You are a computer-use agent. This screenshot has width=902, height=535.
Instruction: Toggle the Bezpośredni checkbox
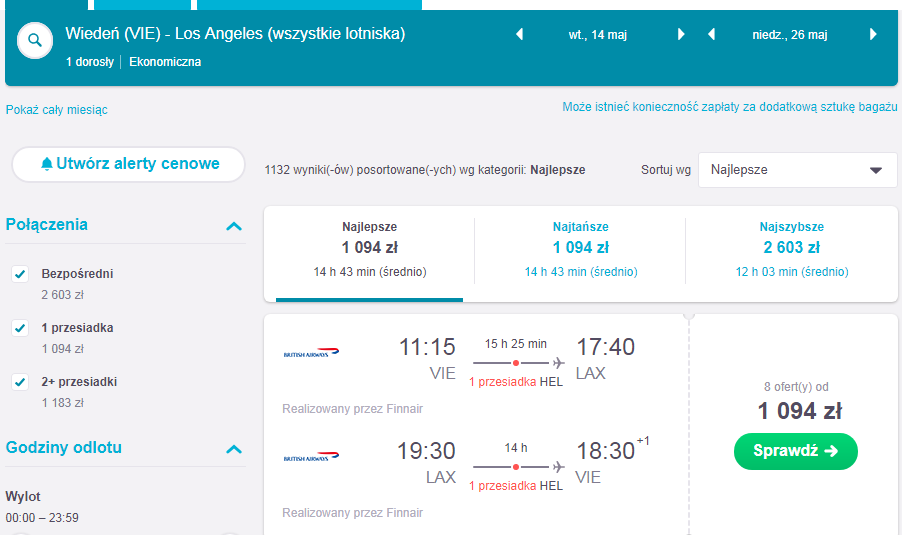(x=20, y=274)
